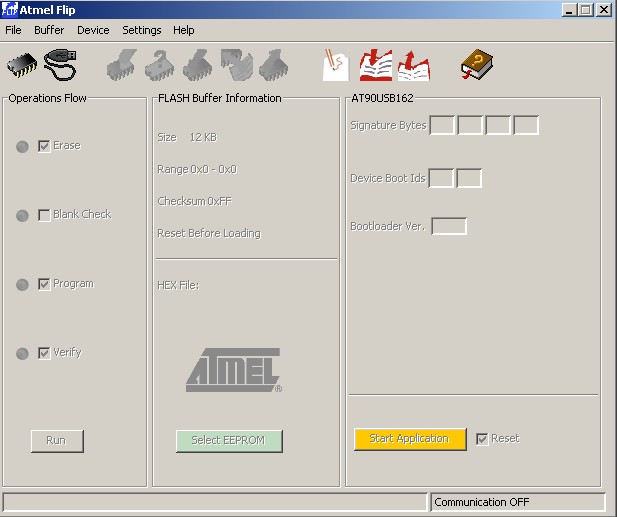Click the Reset Before Loading text

[209, 233]
